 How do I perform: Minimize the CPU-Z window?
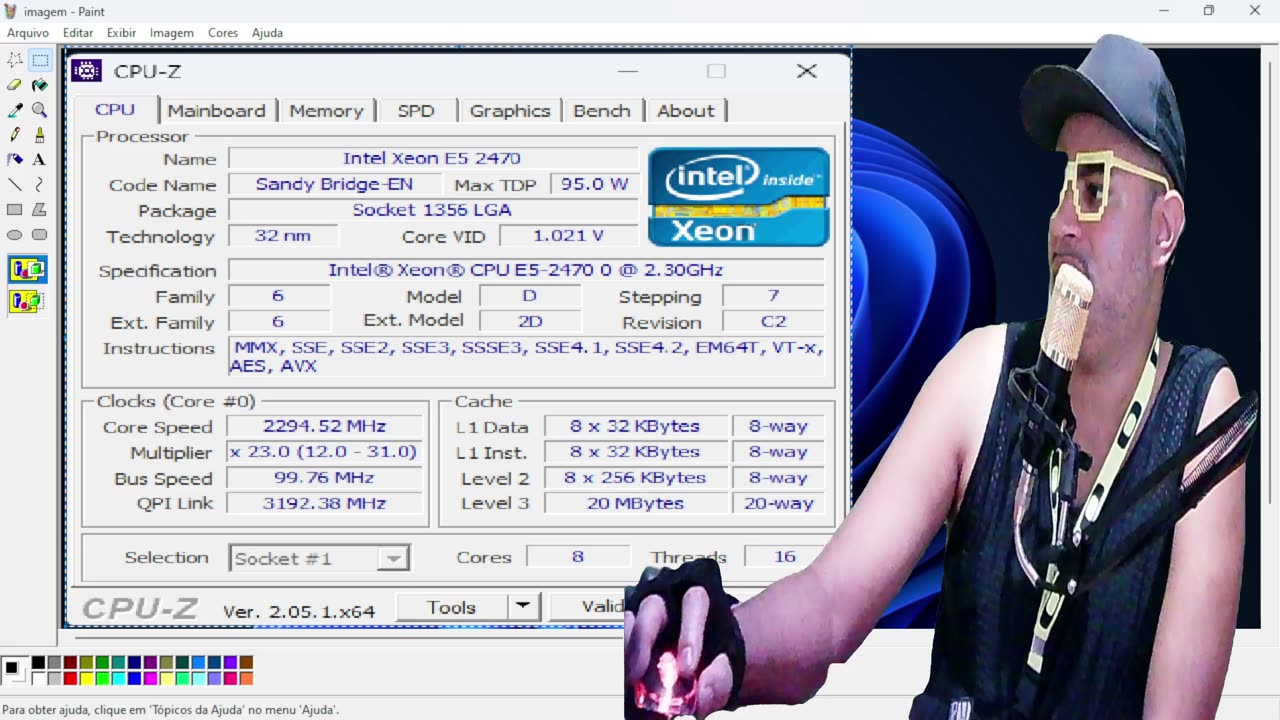tap(627, 71)
